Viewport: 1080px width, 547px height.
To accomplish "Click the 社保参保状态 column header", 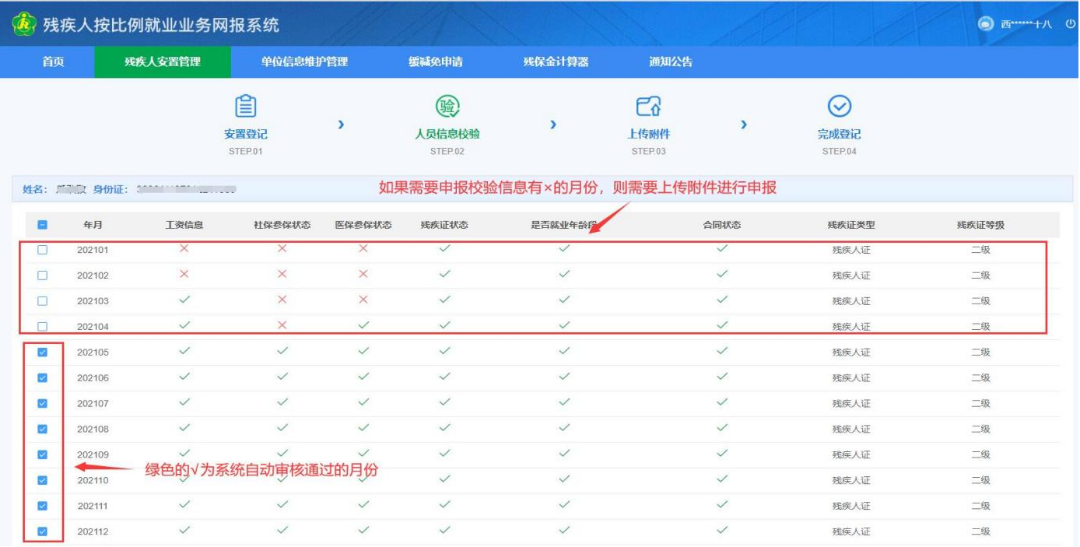I will click(x=282, y=225).
